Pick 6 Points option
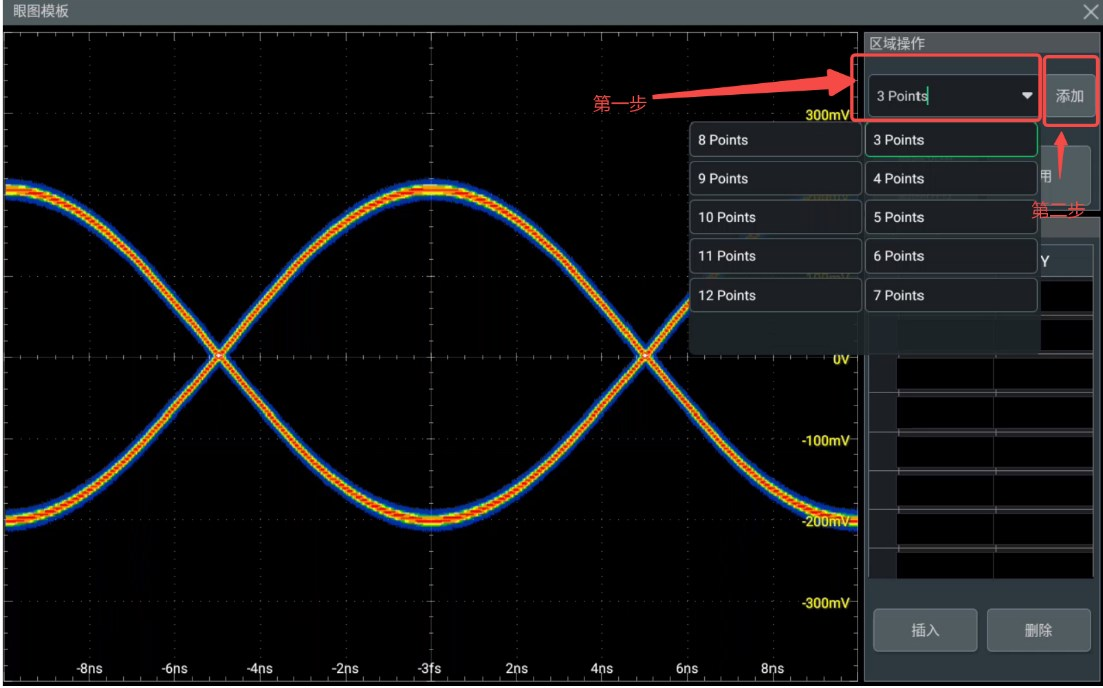The width and height of the screenshot is (1103, 688). coord(950,256)
